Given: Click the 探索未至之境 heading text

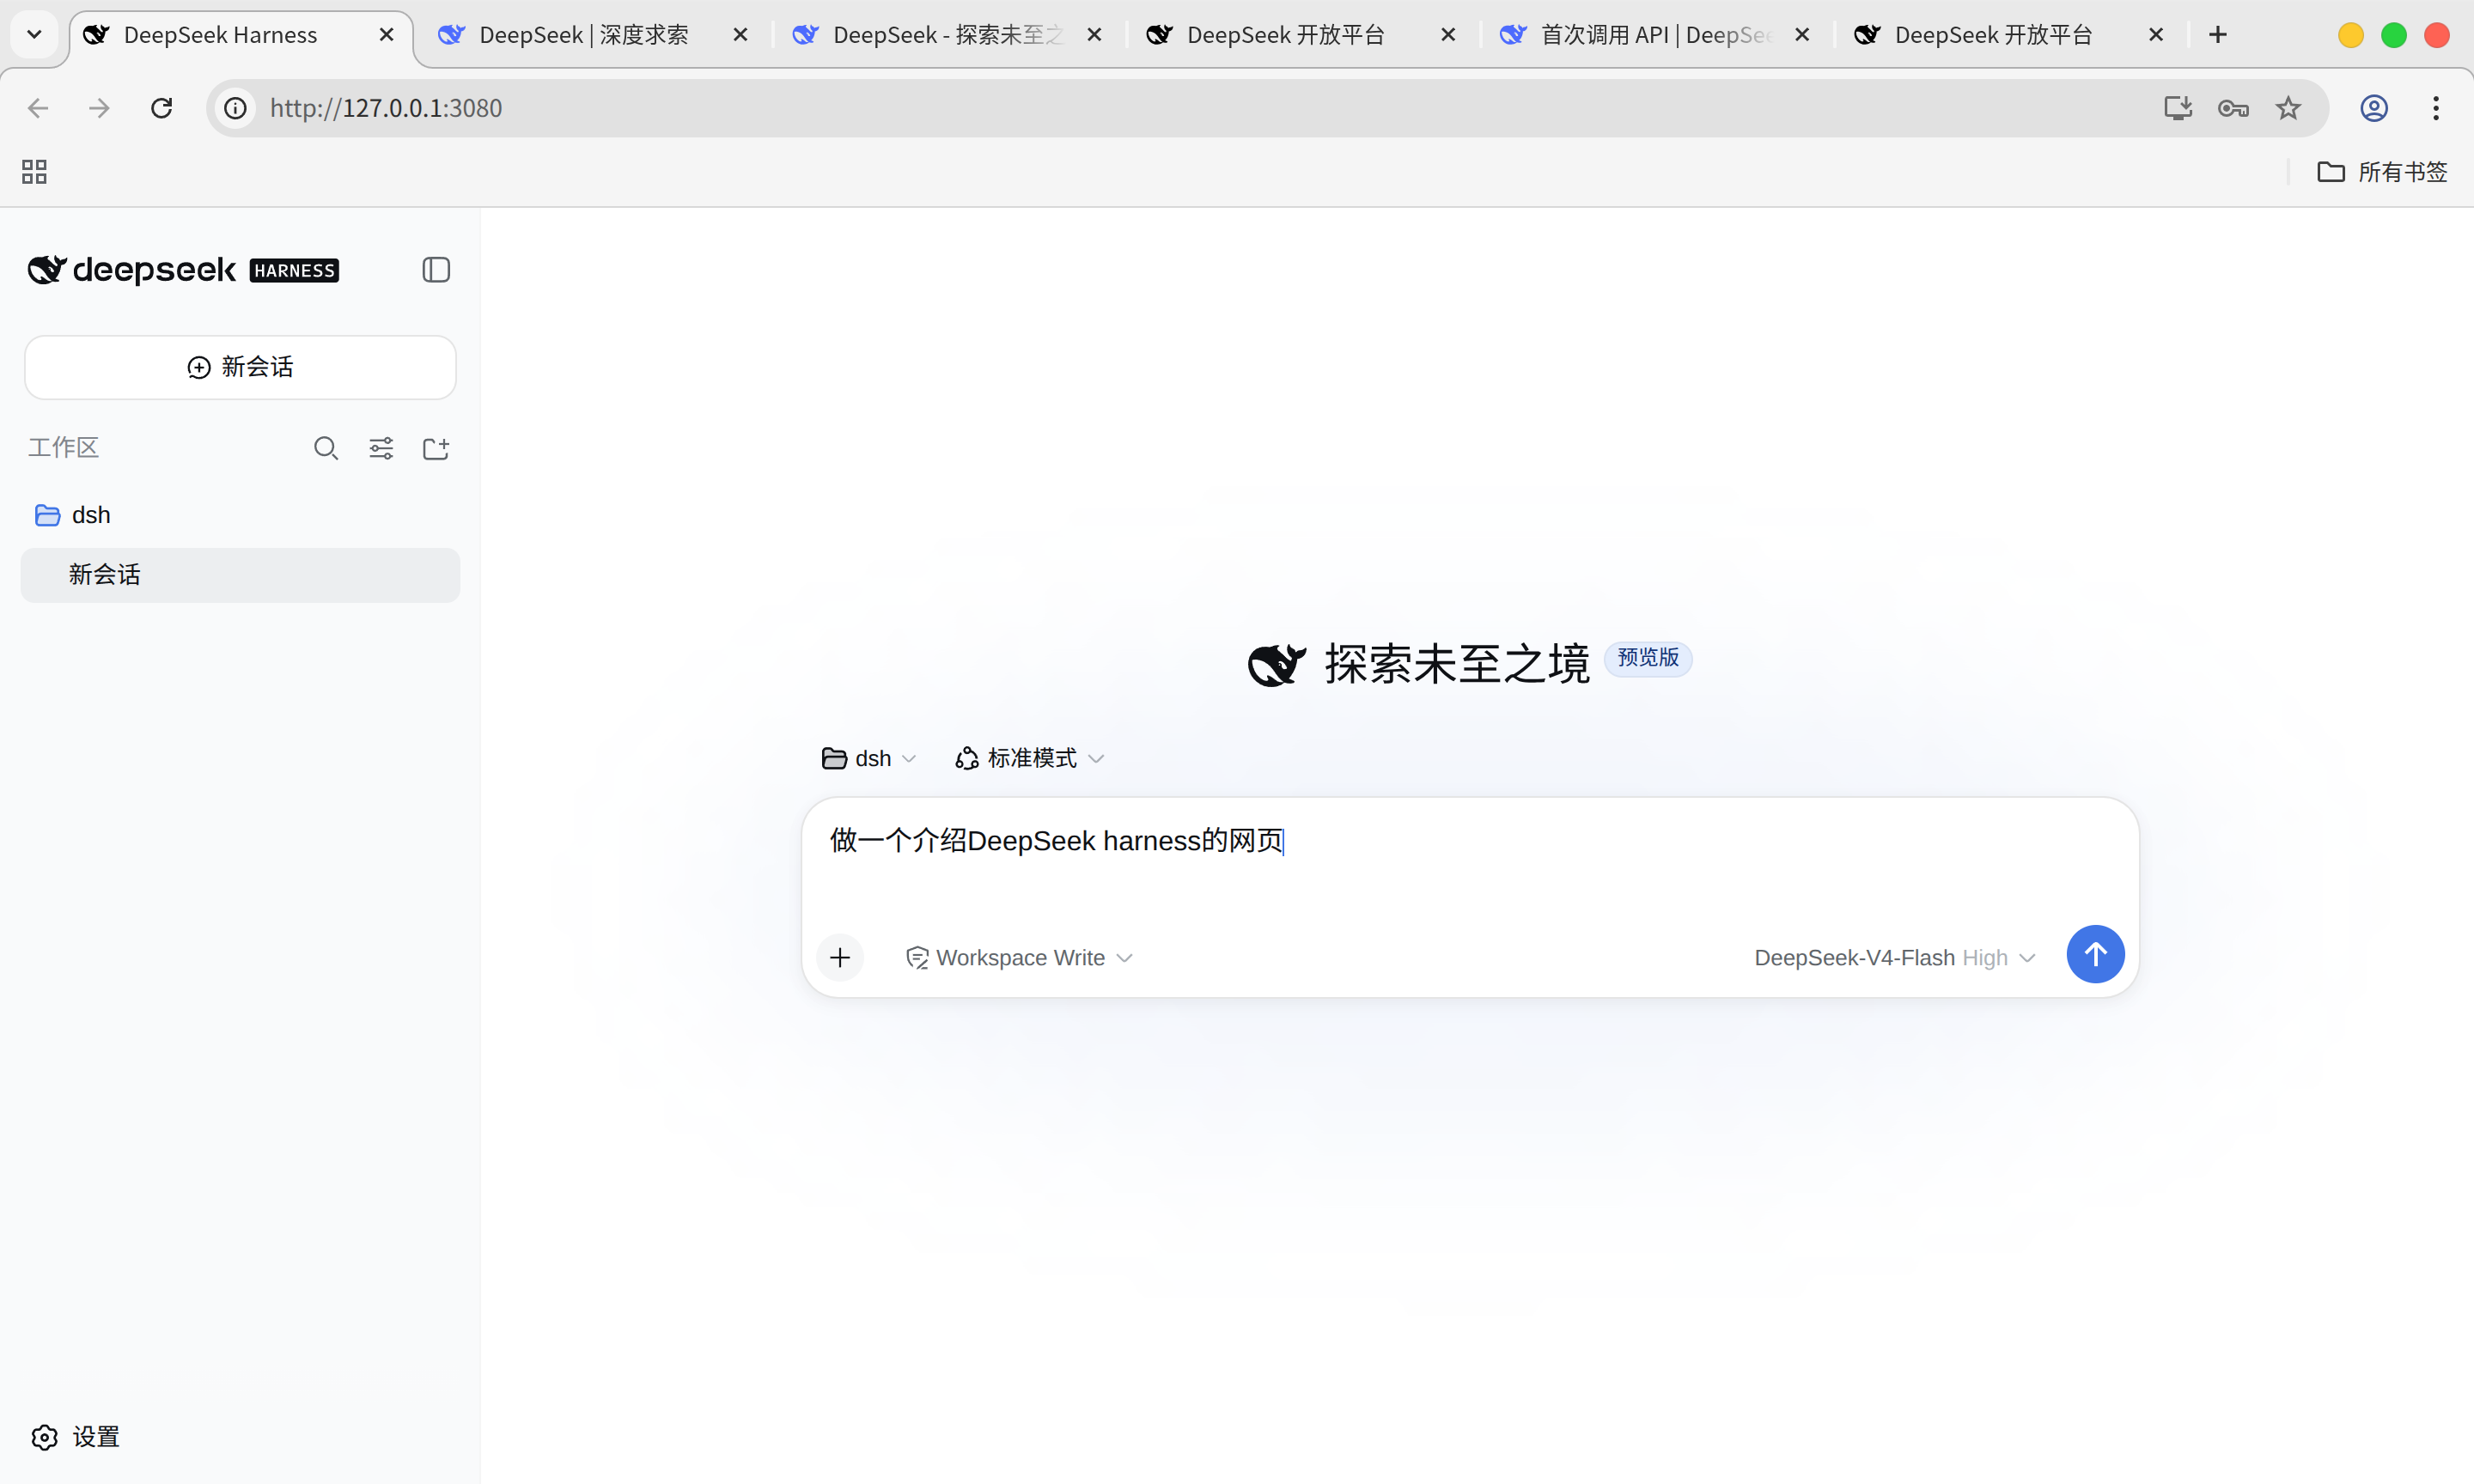Looking at the screenshot, I should coord(1457,664).
